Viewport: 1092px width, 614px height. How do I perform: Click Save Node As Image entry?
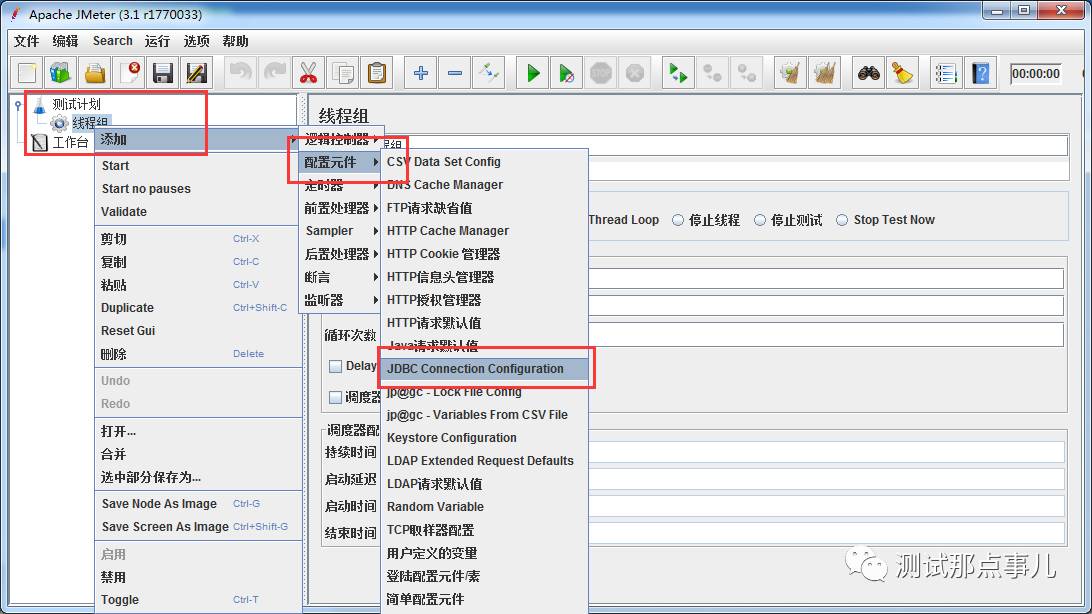(198, 504)
